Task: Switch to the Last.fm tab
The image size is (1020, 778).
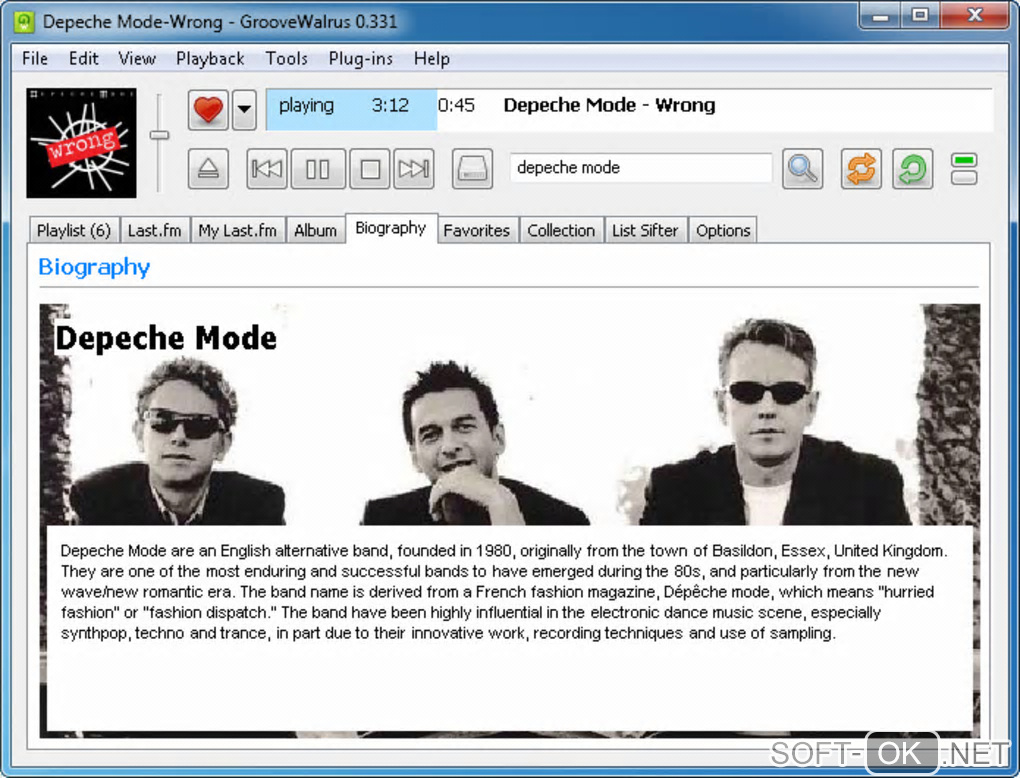Action: coord(154,230)
